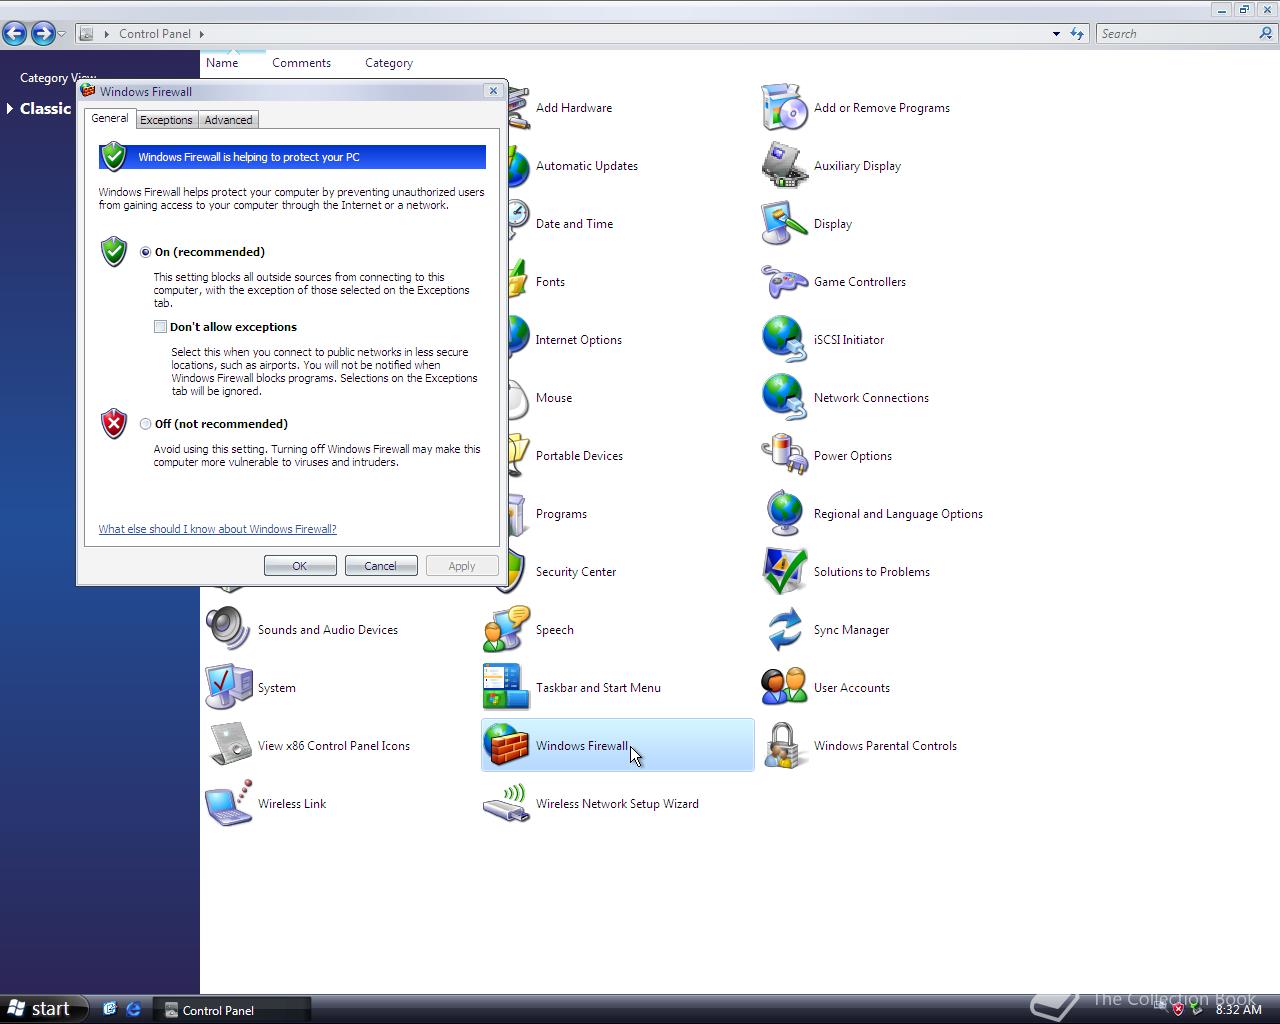Open Windows Parental Controls icon
Viewport: 1280px width, 1024px height.
point(784,745)
